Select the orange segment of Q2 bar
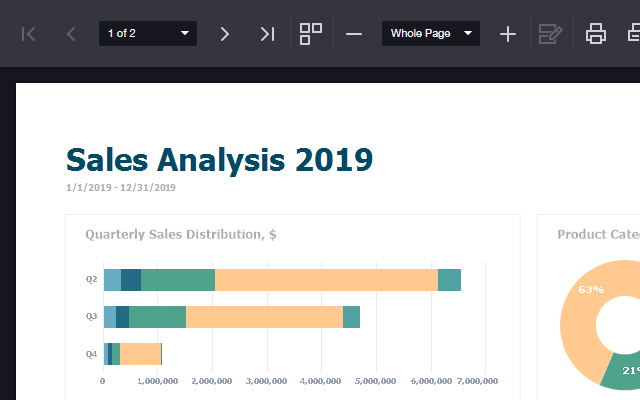The height and width of the screenshot is (400, 640). point(326,280)
